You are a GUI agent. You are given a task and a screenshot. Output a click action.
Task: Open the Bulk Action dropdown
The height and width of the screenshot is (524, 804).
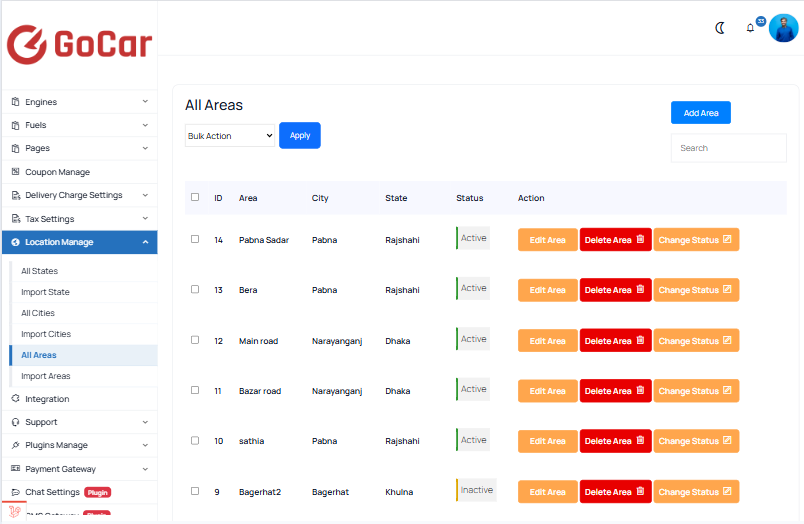(230, 135)
